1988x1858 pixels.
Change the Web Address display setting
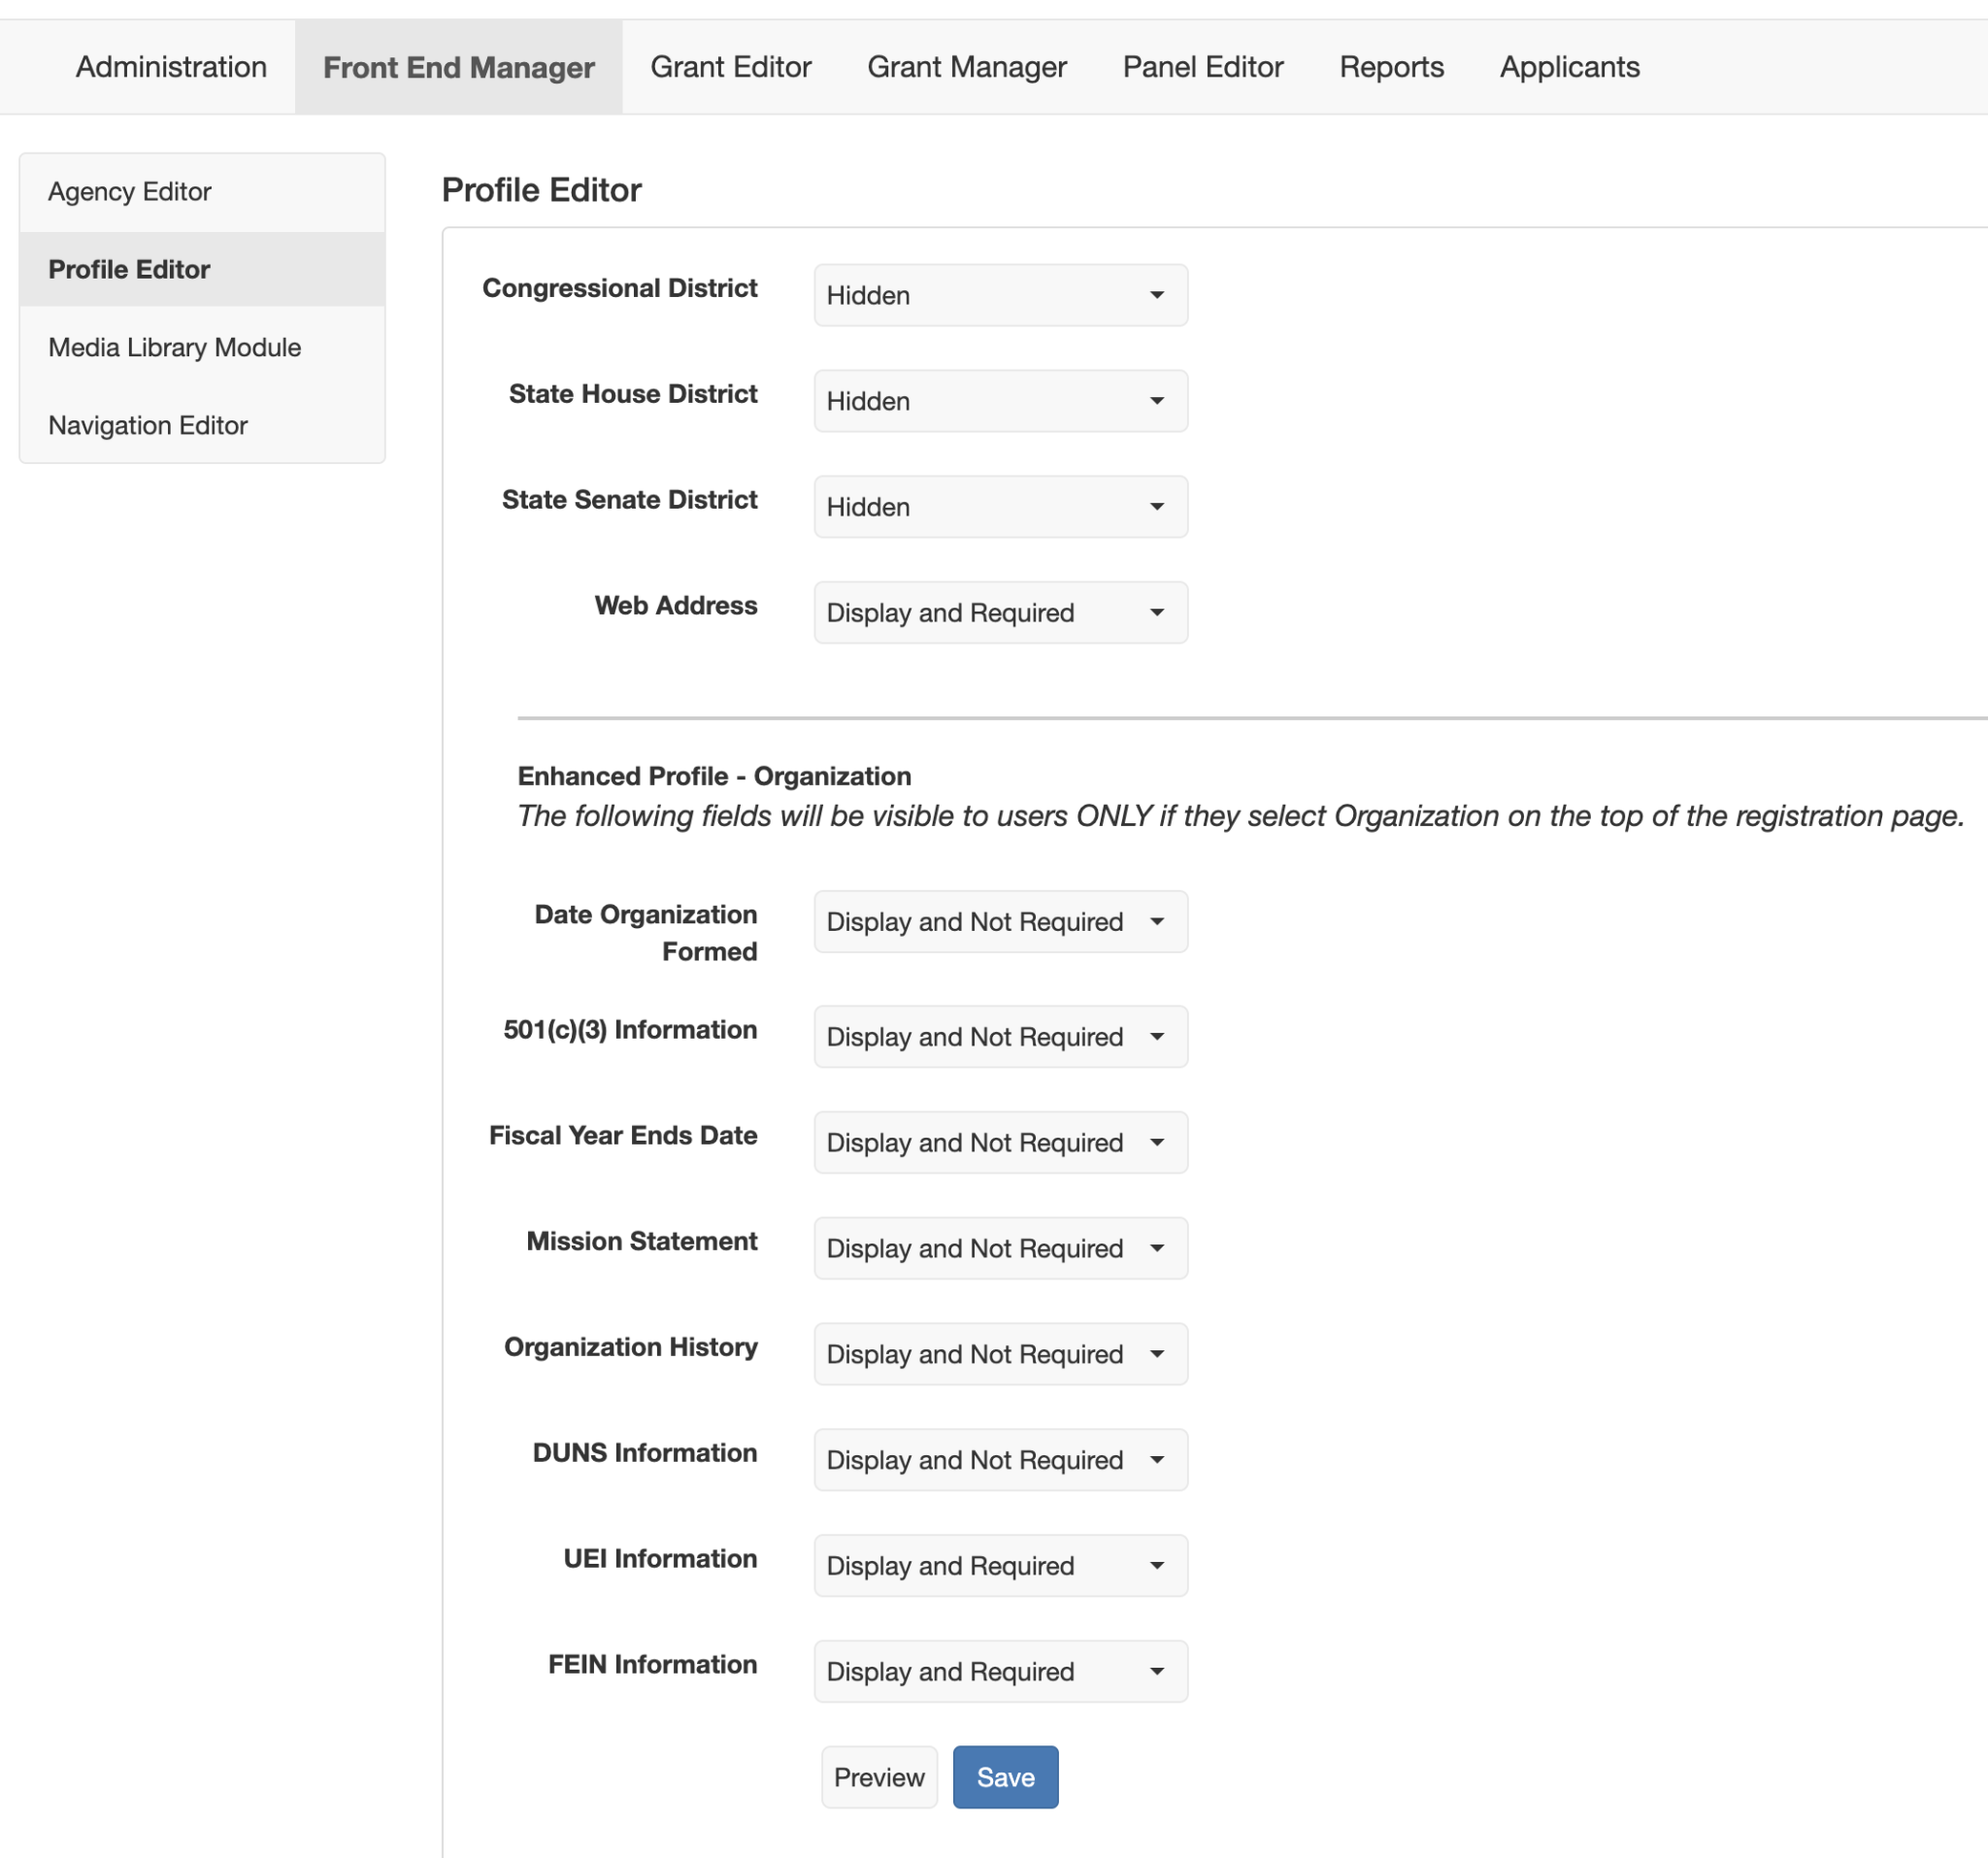(x=1000, y=612)
